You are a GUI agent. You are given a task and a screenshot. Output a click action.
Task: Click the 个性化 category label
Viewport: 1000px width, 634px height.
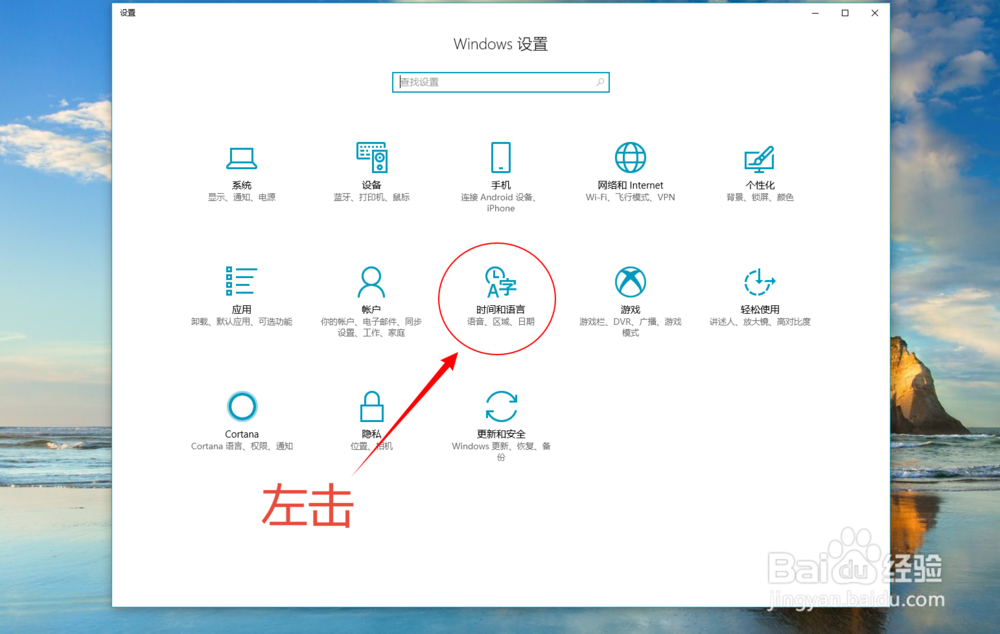pyautogui.click(x=760, y=185)
